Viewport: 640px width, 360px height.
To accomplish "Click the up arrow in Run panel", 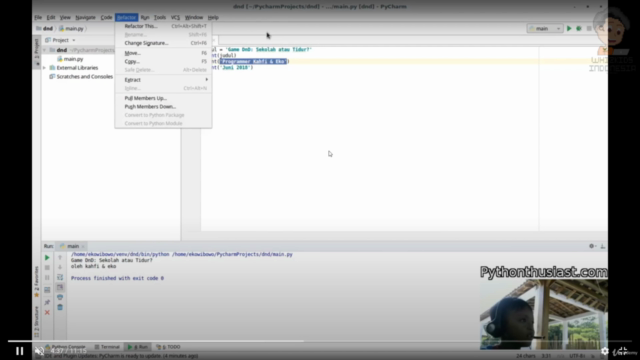I will [x=60, y=258].
